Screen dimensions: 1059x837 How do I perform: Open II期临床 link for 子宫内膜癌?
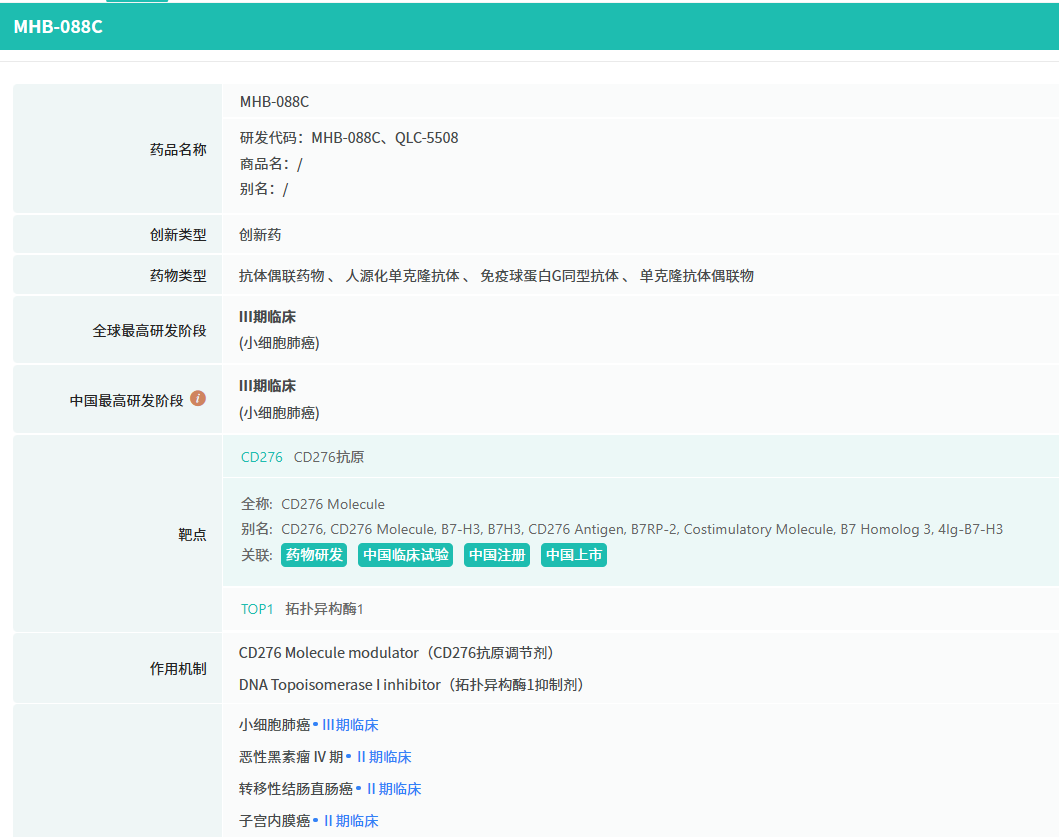point(351,821)
